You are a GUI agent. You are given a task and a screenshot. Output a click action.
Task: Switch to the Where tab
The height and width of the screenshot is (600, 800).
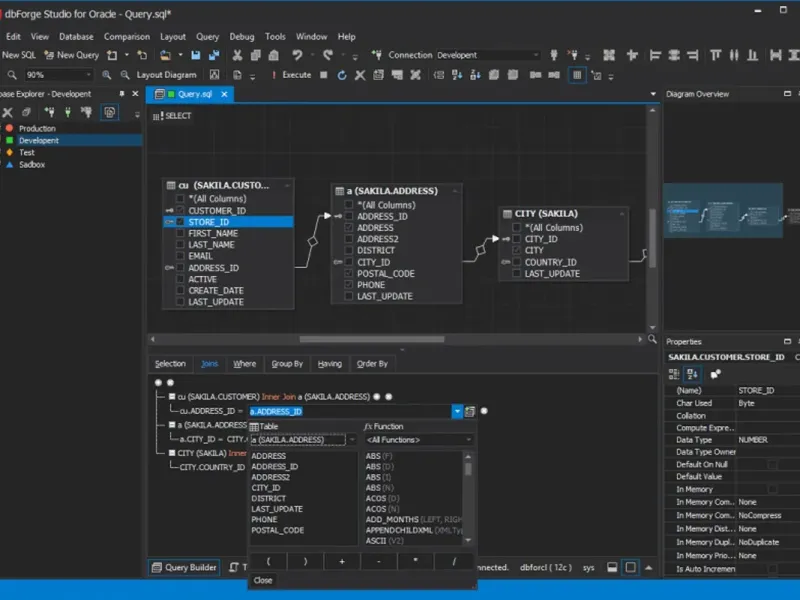[244, 364]
